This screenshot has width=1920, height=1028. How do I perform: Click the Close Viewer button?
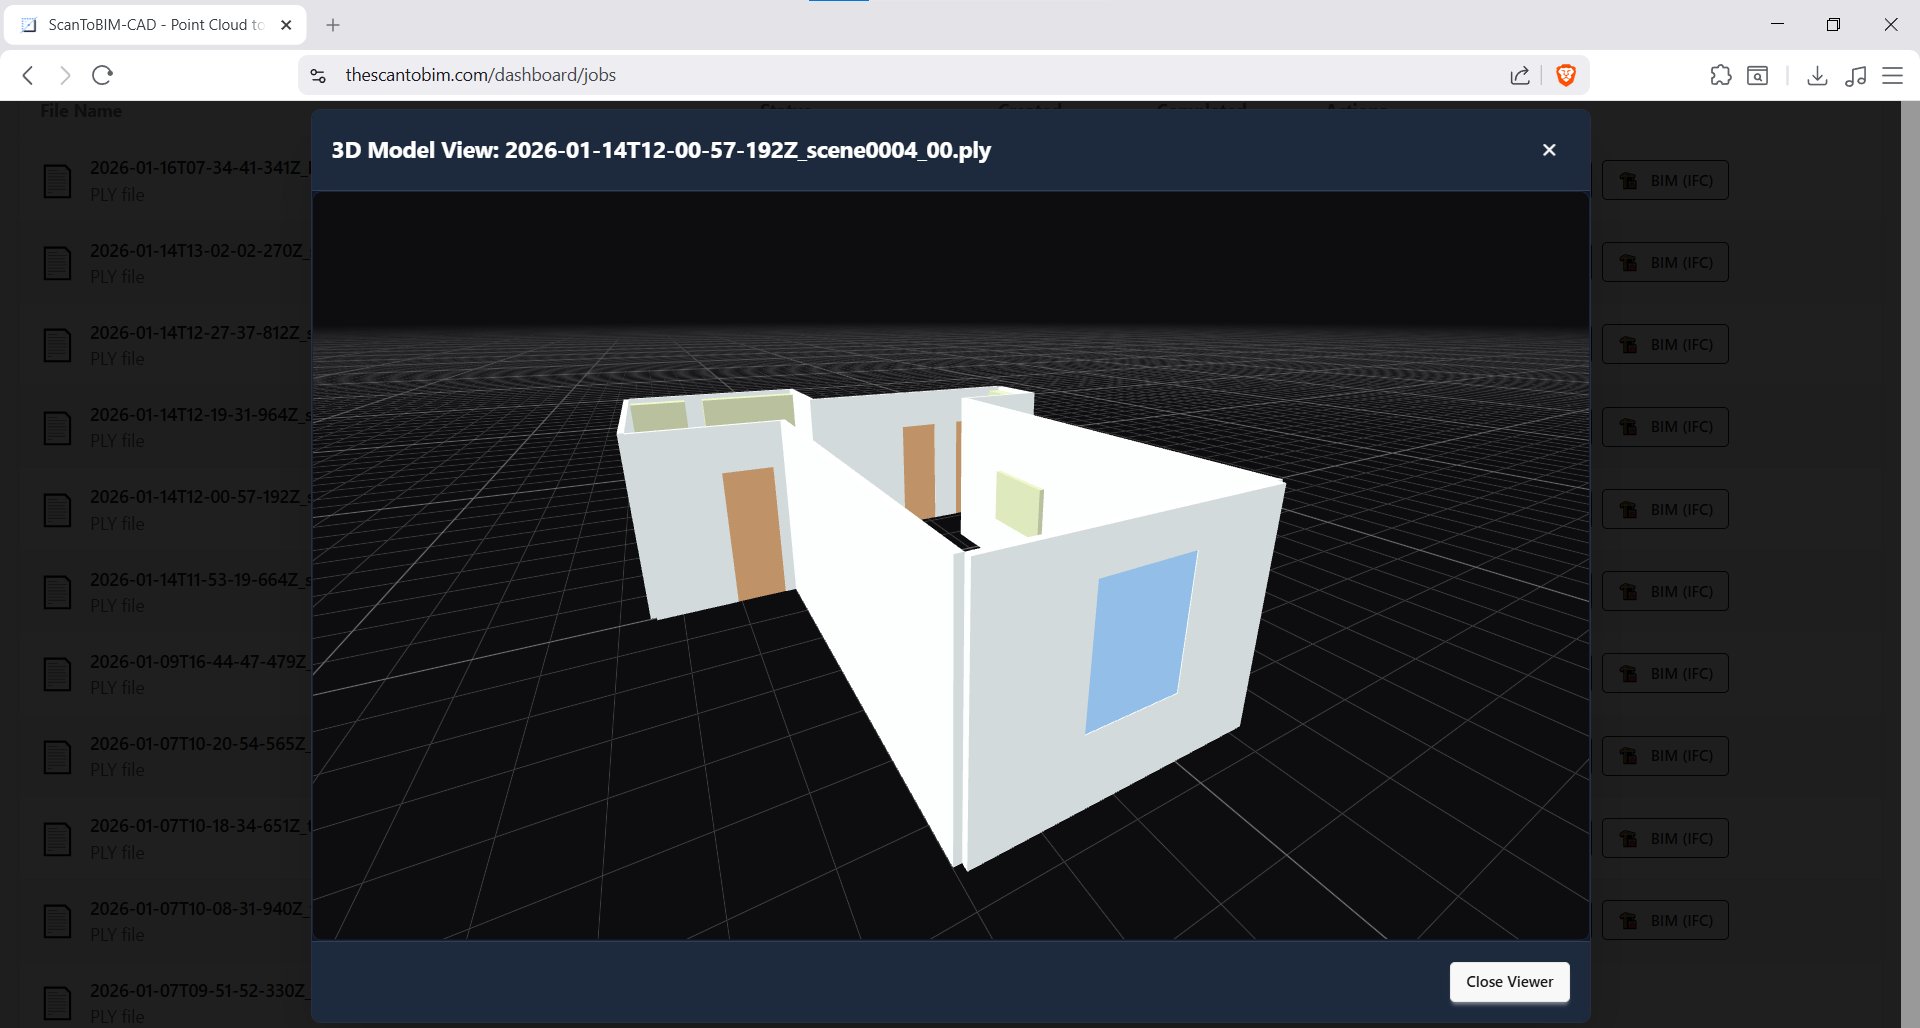tap(1509, 982)
